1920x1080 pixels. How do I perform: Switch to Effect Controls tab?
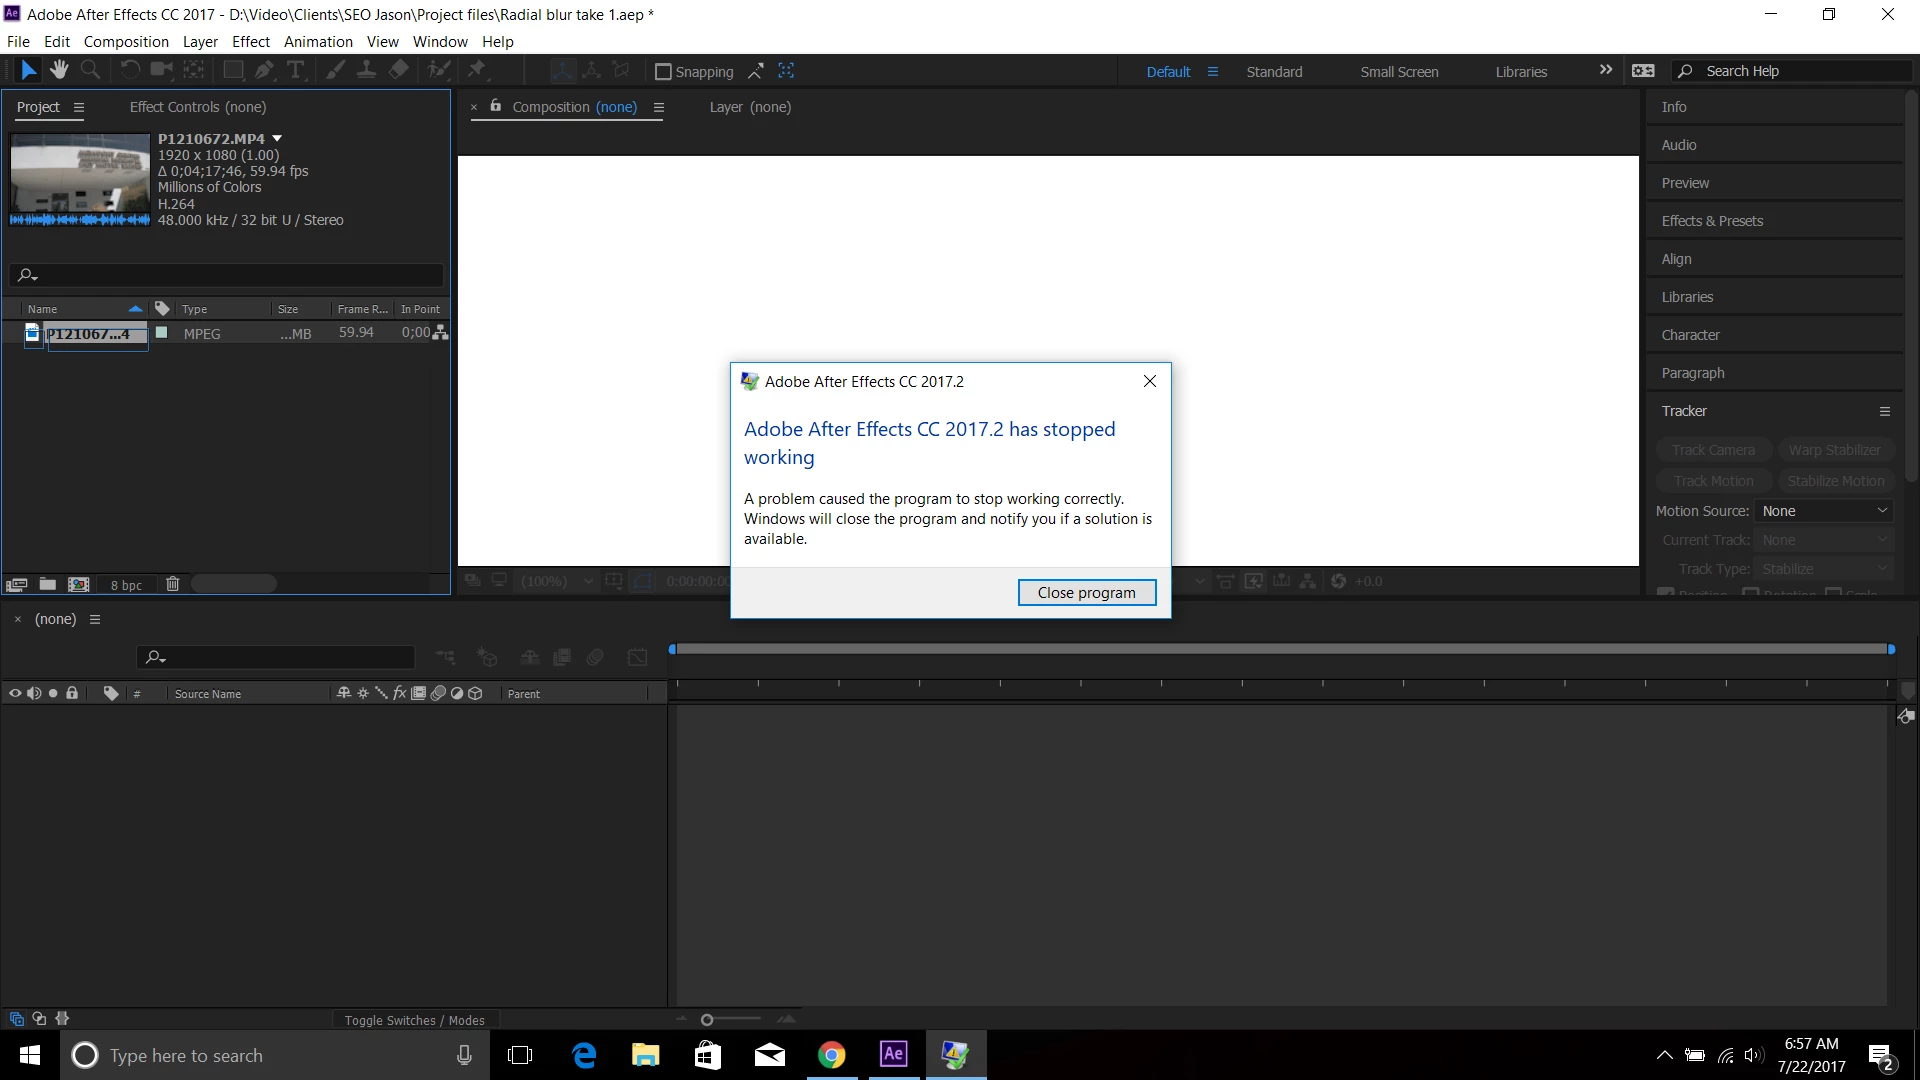pyautogui.click(x=198, y=107)
